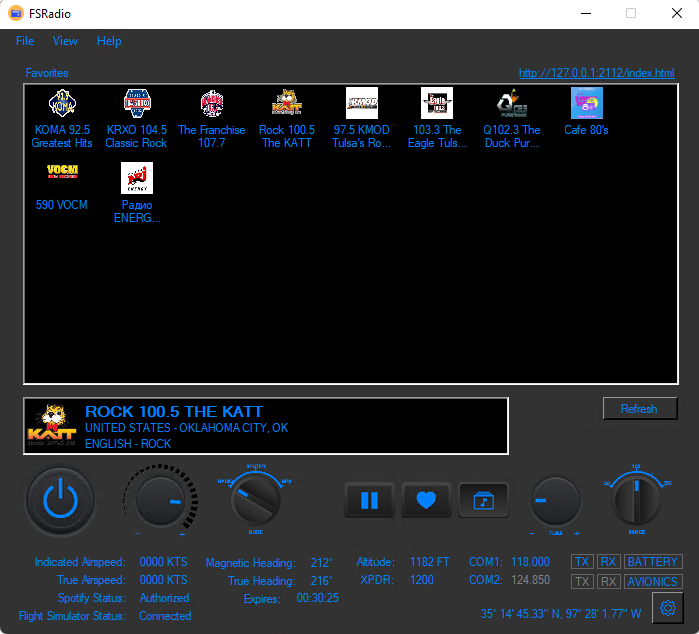Open the 127.0.0.1 index.html link
Image resolution: width=699 pixels, height=634 pixels.
click(x=596, y=73)
